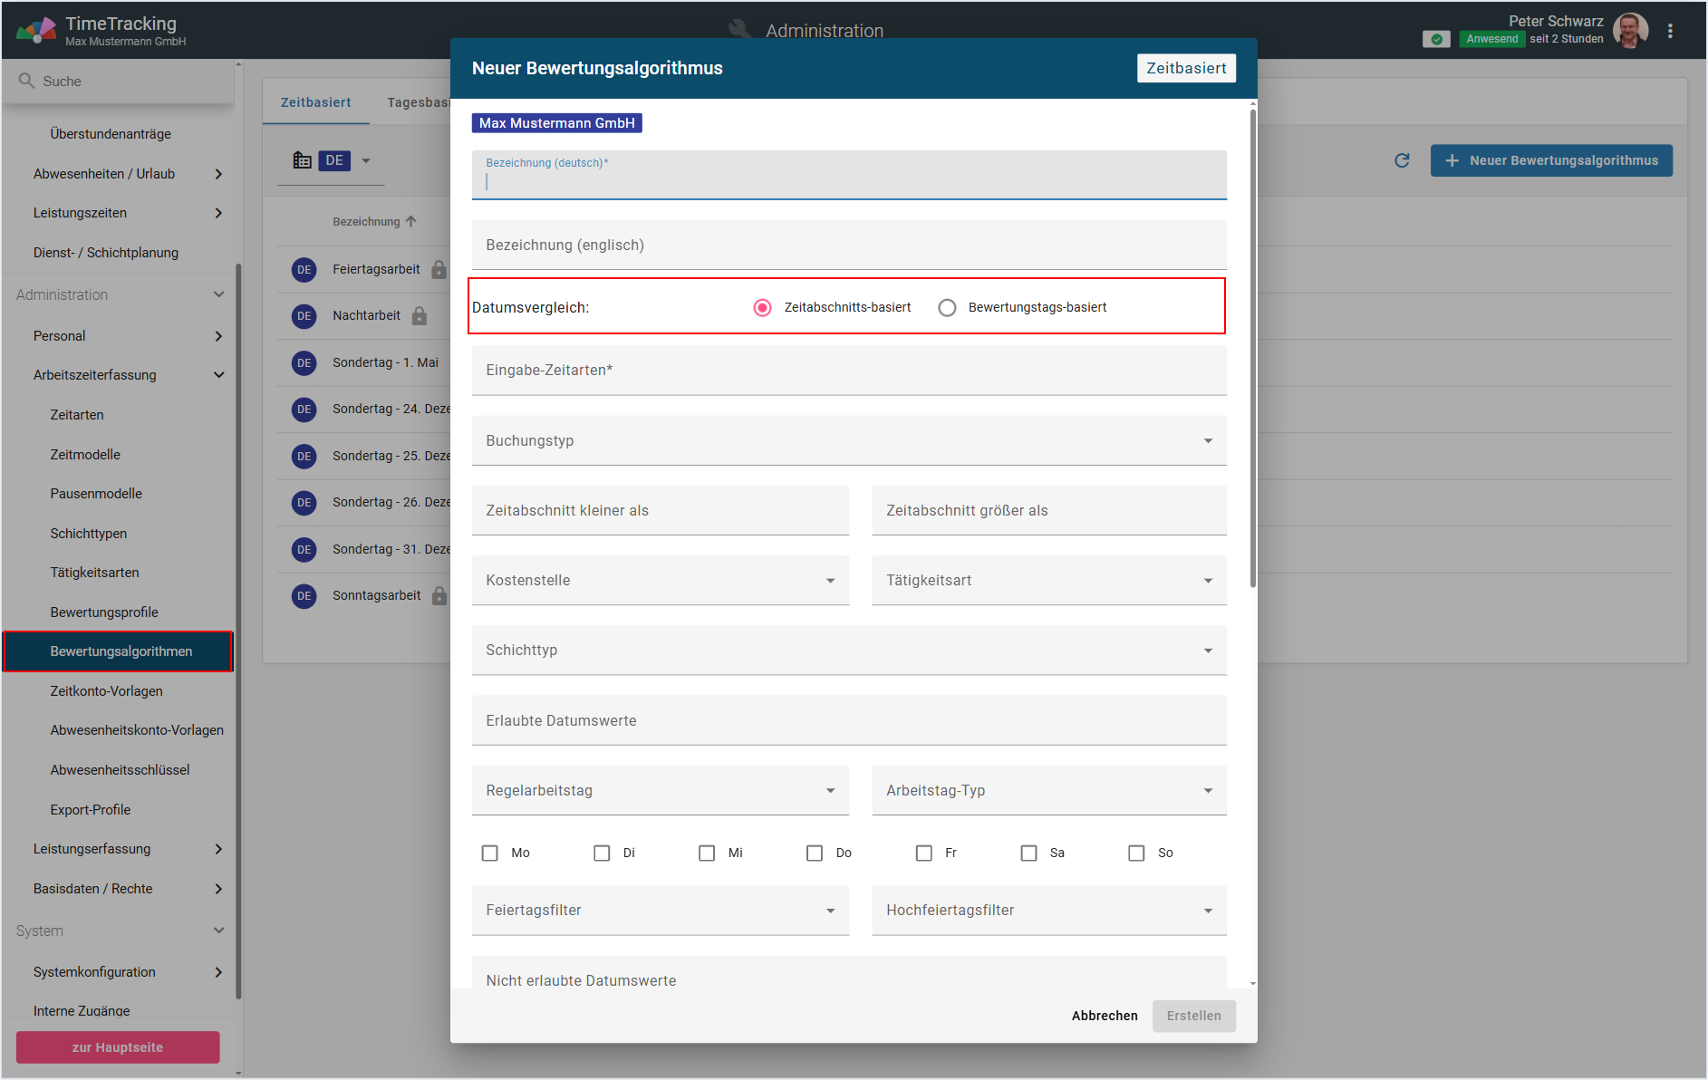The height and width of the screenshot is (1080, 1708).
Task: Click the DE badge of Sonntagsarbeit
Action: point(304,596)
